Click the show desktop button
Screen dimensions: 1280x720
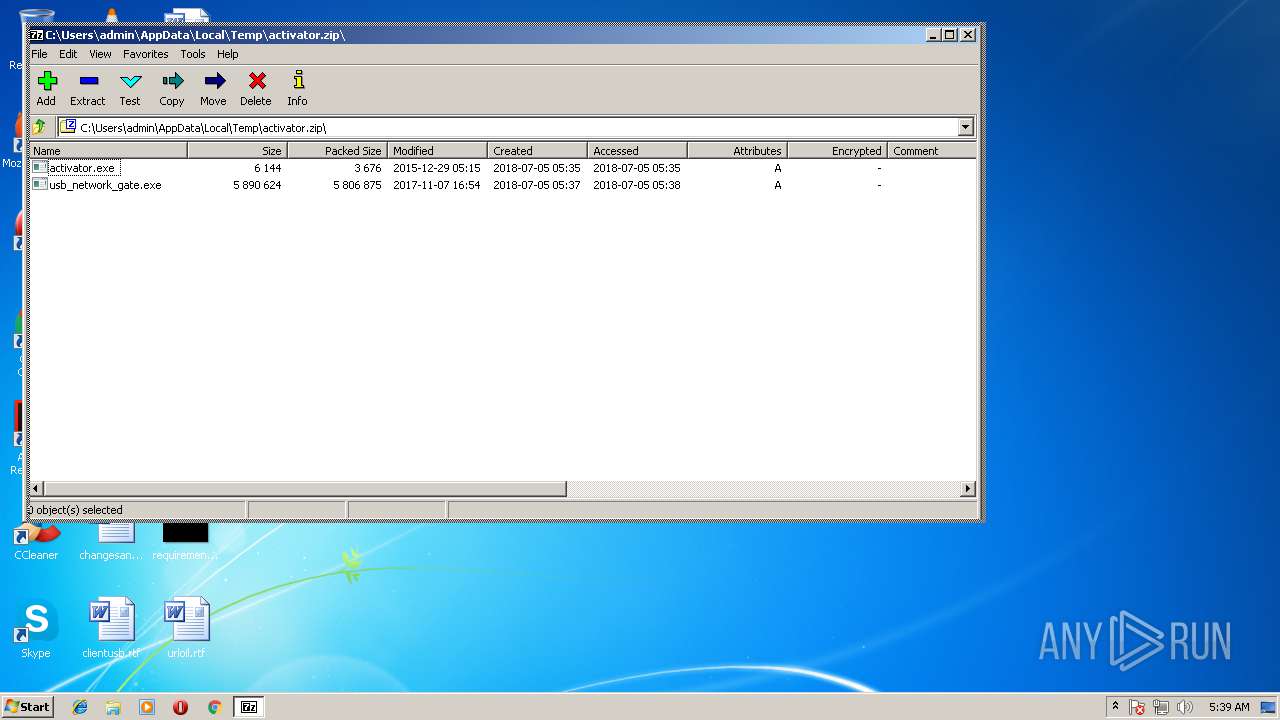[x=1269, y=707]
